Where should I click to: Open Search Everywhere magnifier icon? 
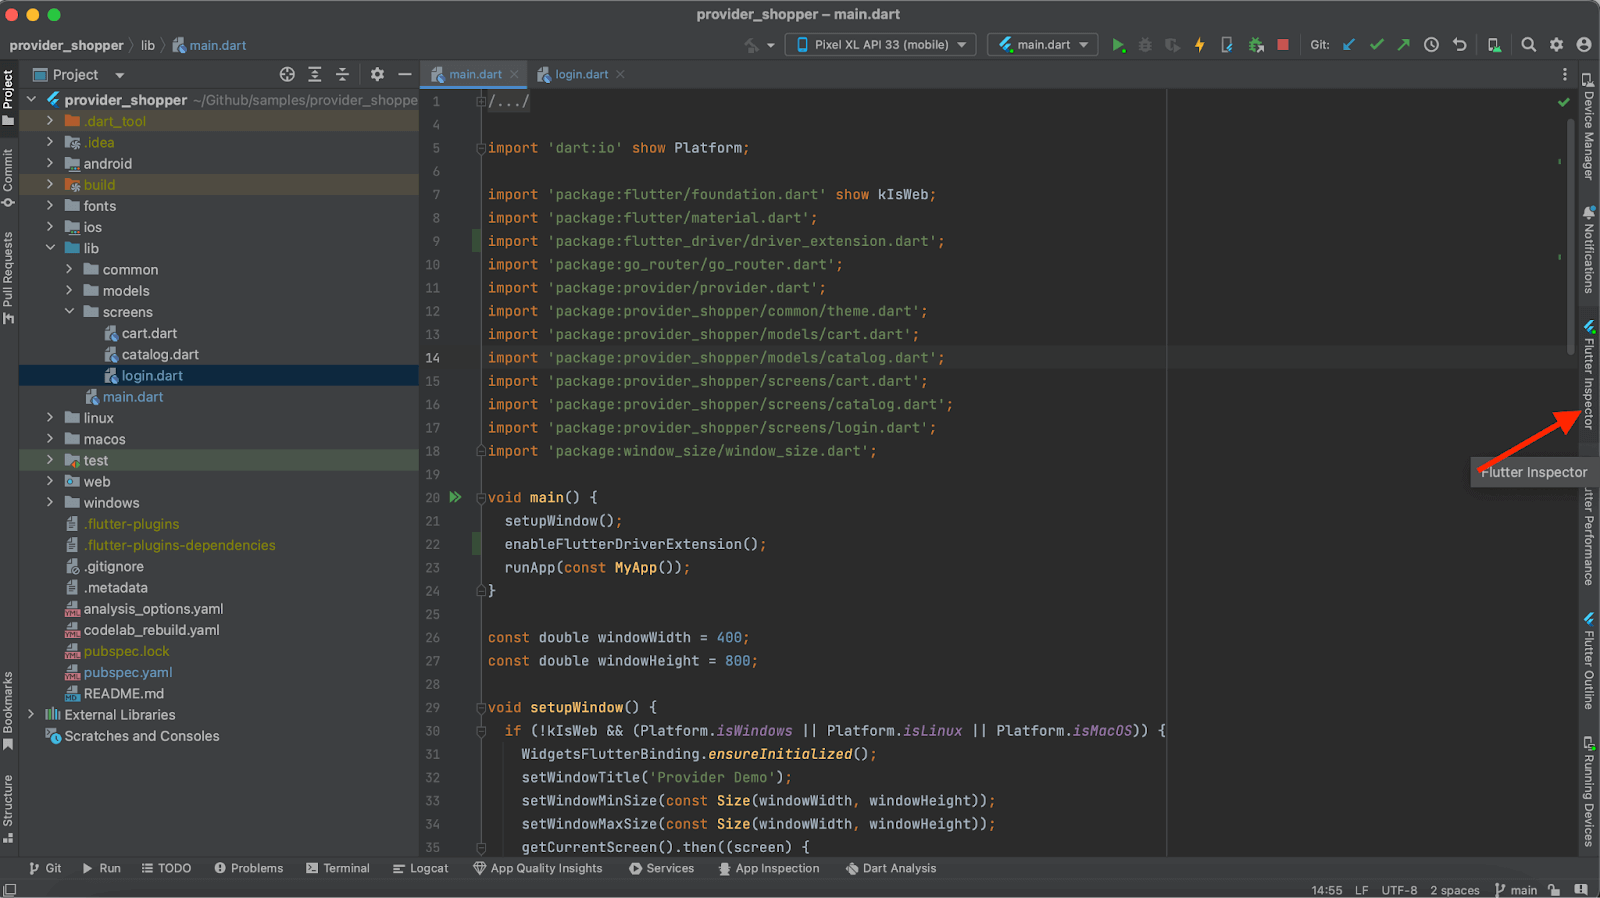[x=1528, y=45]
